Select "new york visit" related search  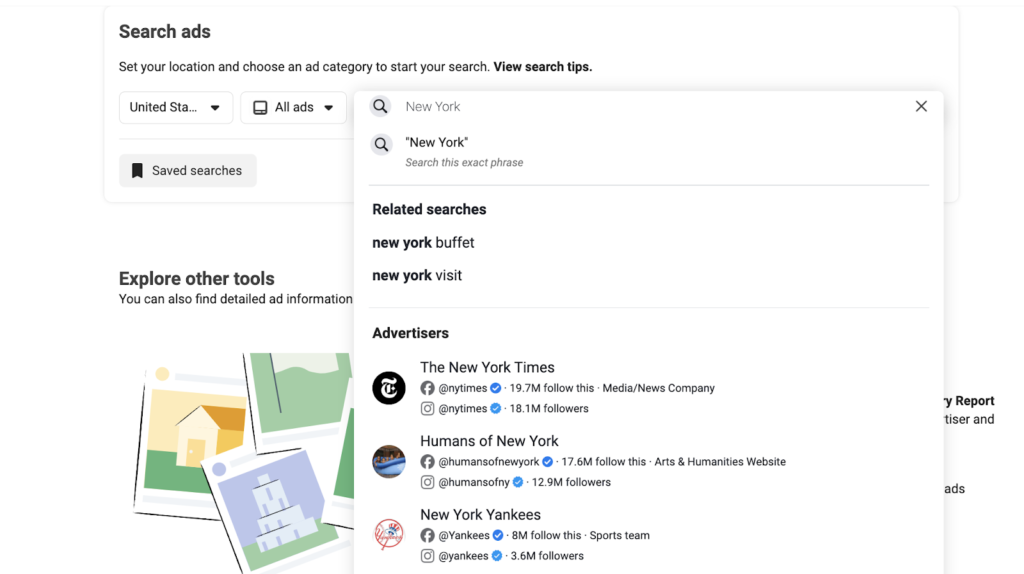(x=417, y=275)
